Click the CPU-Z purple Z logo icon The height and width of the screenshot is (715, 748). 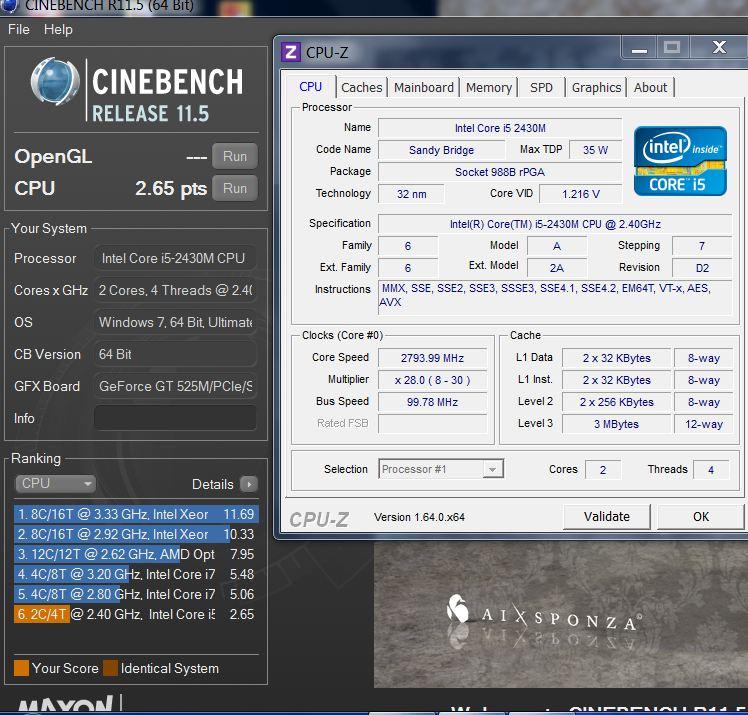pos(291,52)
